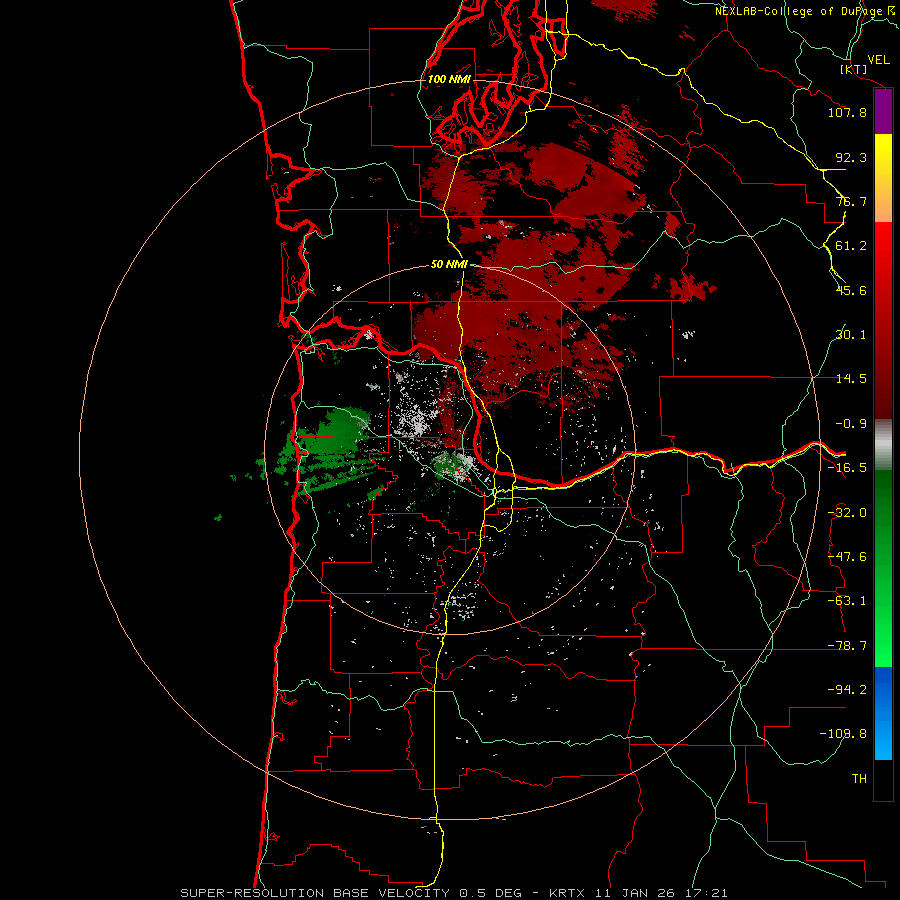Click the blue segment of velocity color bar

click(883, 713)
